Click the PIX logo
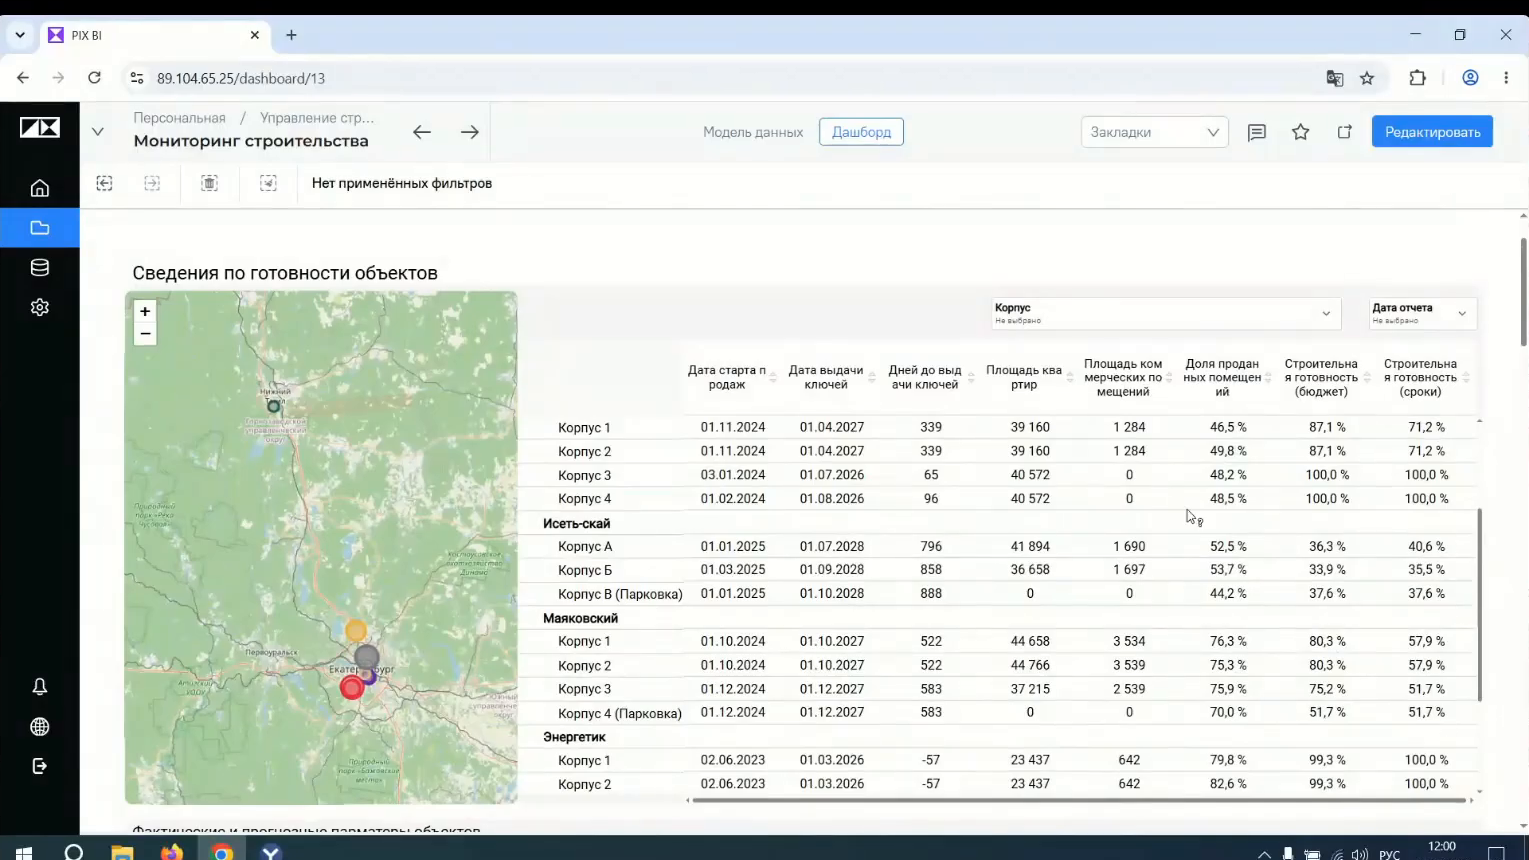The height and width of the screenshot is (860, 1529). pos(40,128)
